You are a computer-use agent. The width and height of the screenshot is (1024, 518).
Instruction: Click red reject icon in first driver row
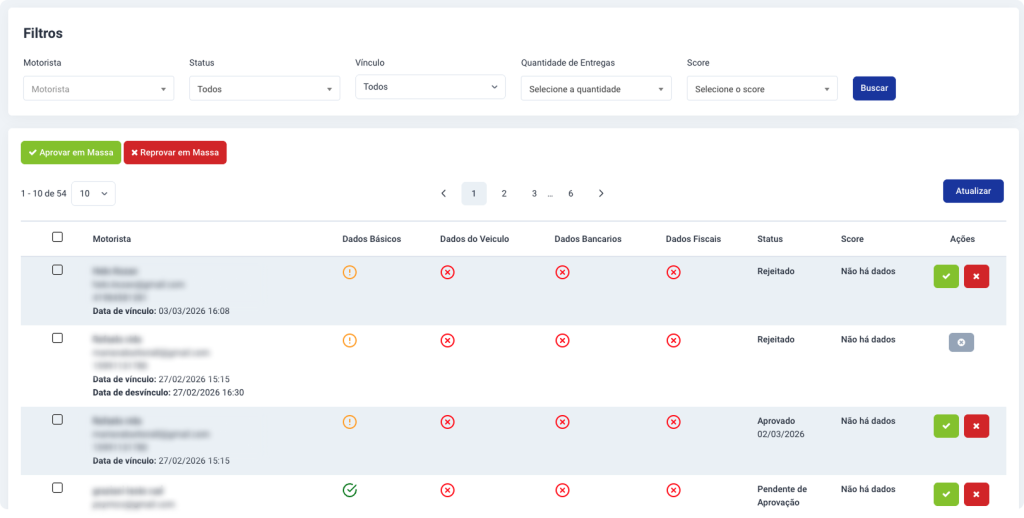tap(976, 277)
